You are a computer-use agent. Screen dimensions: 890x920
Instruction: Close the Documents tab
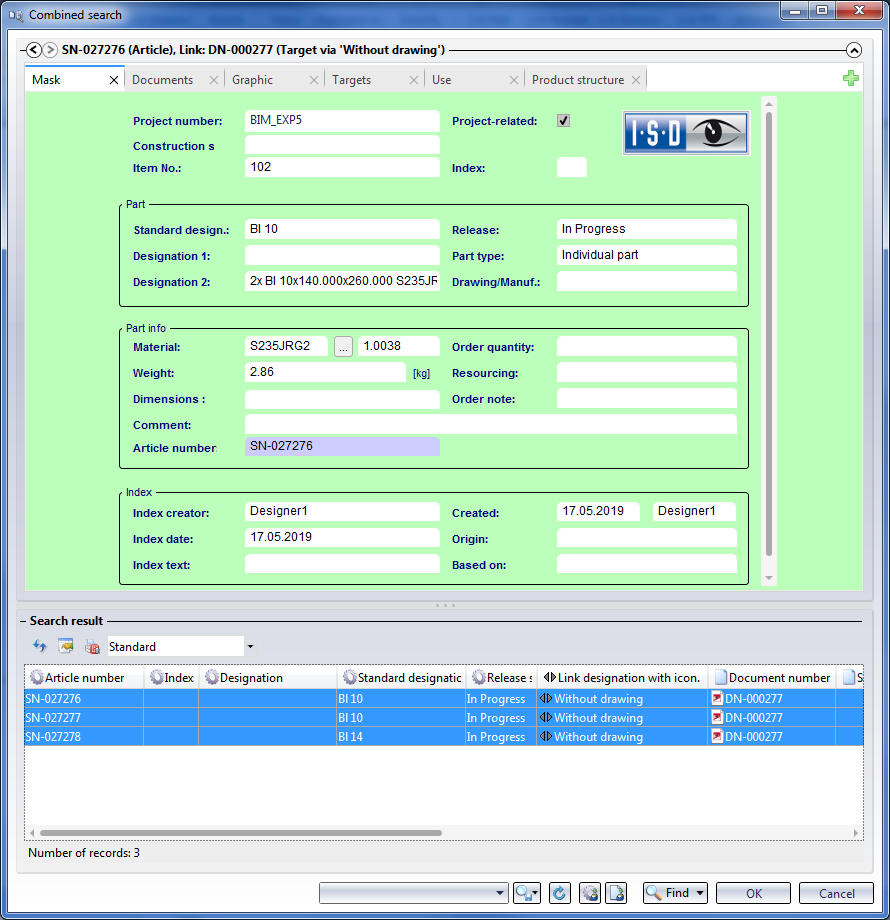coord(213,80)
